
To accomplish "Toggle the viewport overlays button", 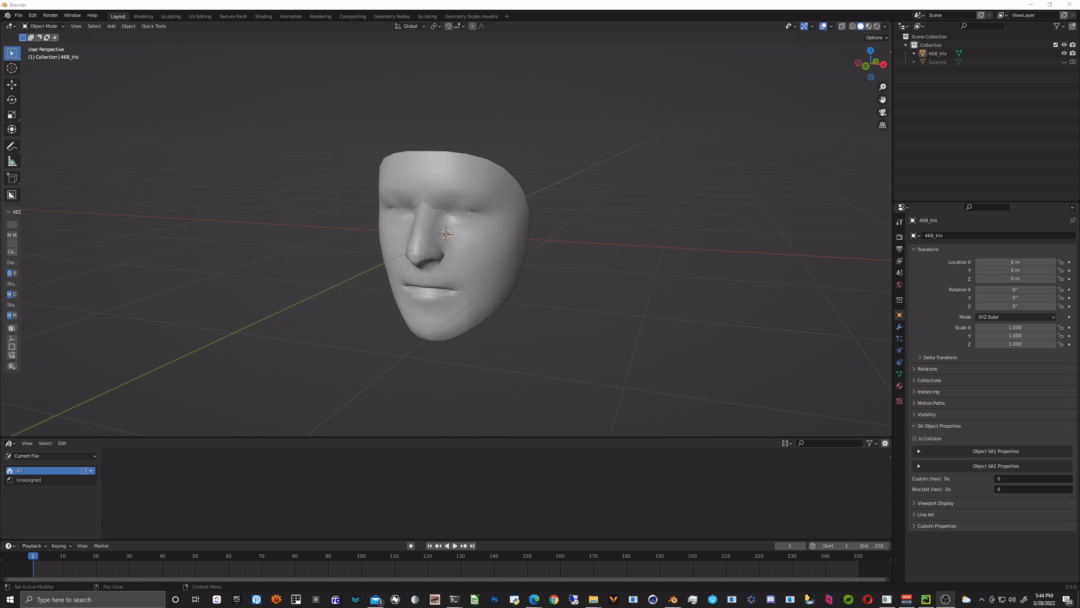I will tap(823, 26).
